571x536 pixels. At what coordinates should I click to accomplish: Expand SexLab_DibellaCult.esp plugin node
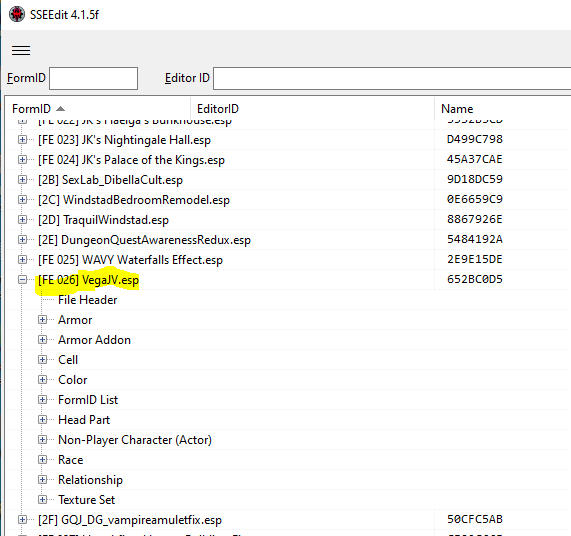point(23,180)
